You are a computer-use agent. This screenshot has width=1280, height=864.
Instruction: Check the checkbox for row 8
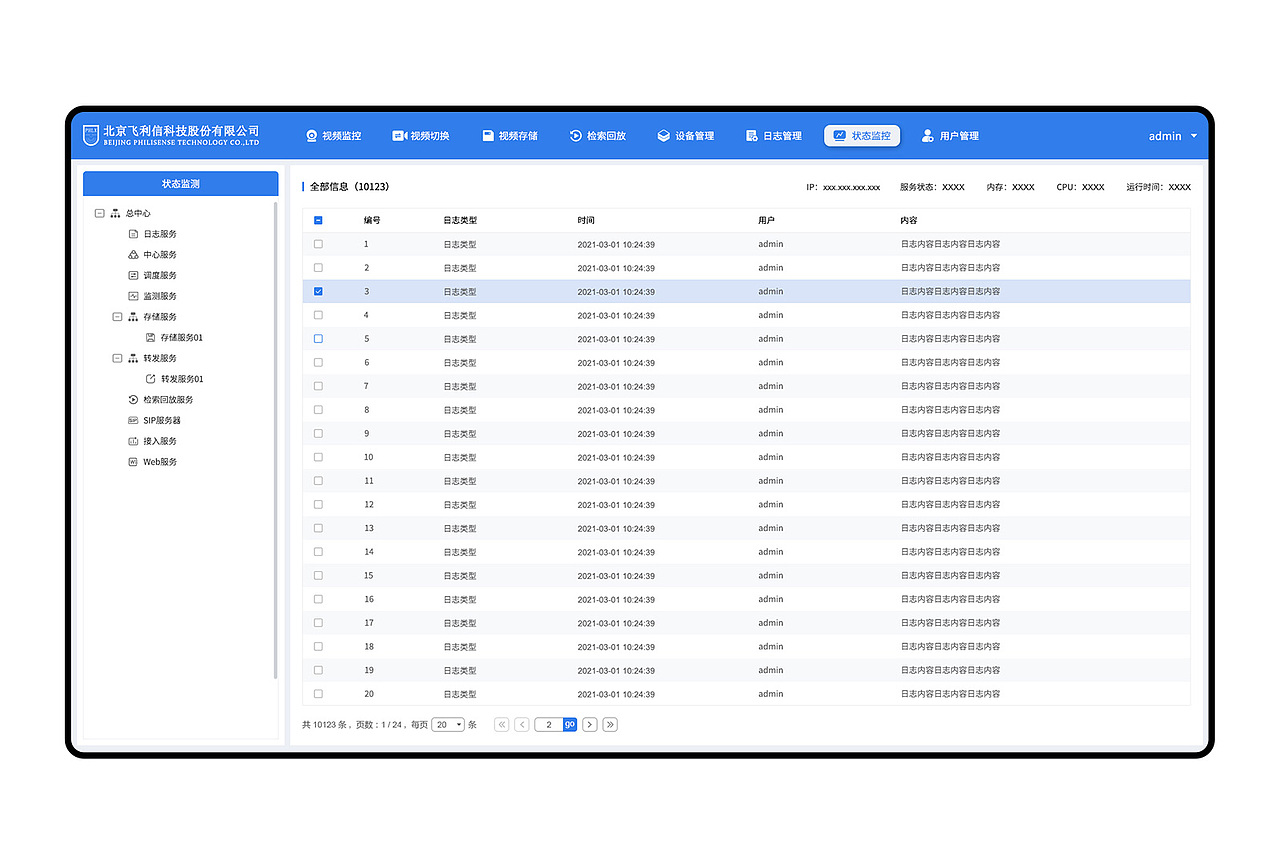click(x=318, y=410)
